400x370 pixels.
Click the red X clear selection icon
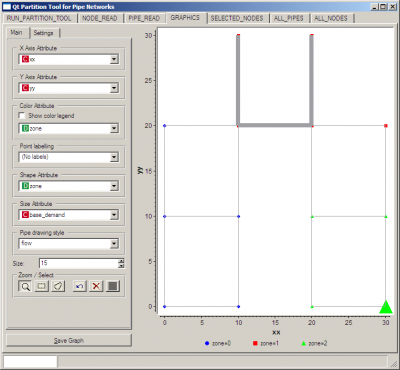[96, 286]
